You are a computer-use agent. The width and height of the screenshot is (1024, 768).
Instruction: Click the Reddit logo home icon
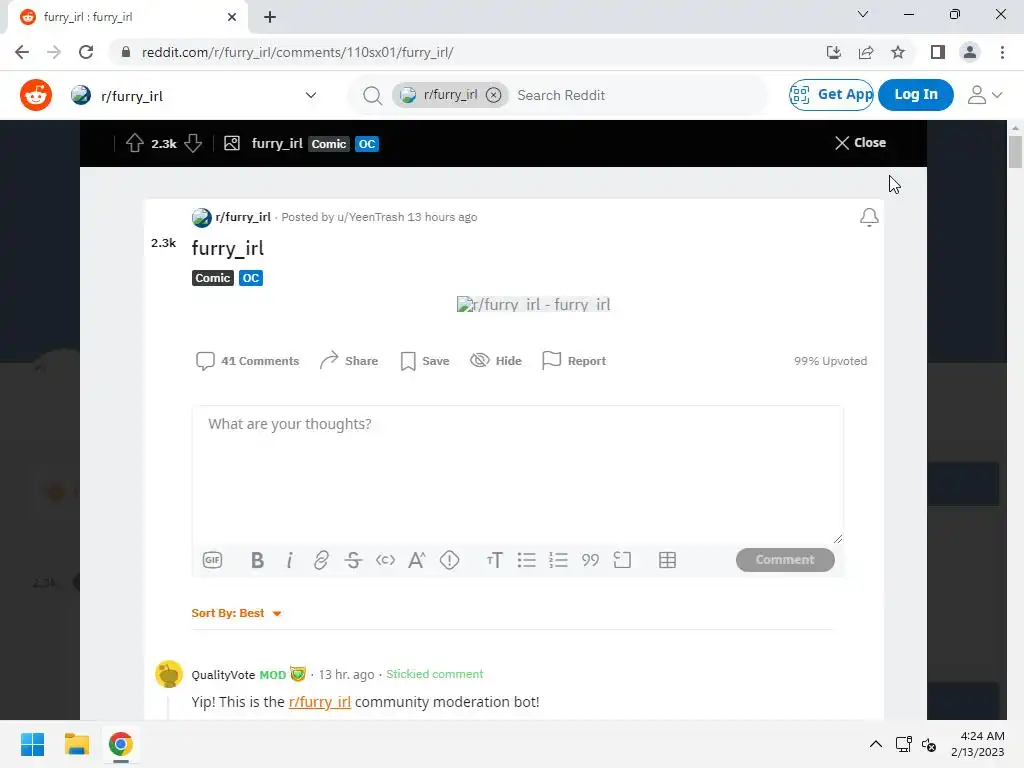point(36,95)
